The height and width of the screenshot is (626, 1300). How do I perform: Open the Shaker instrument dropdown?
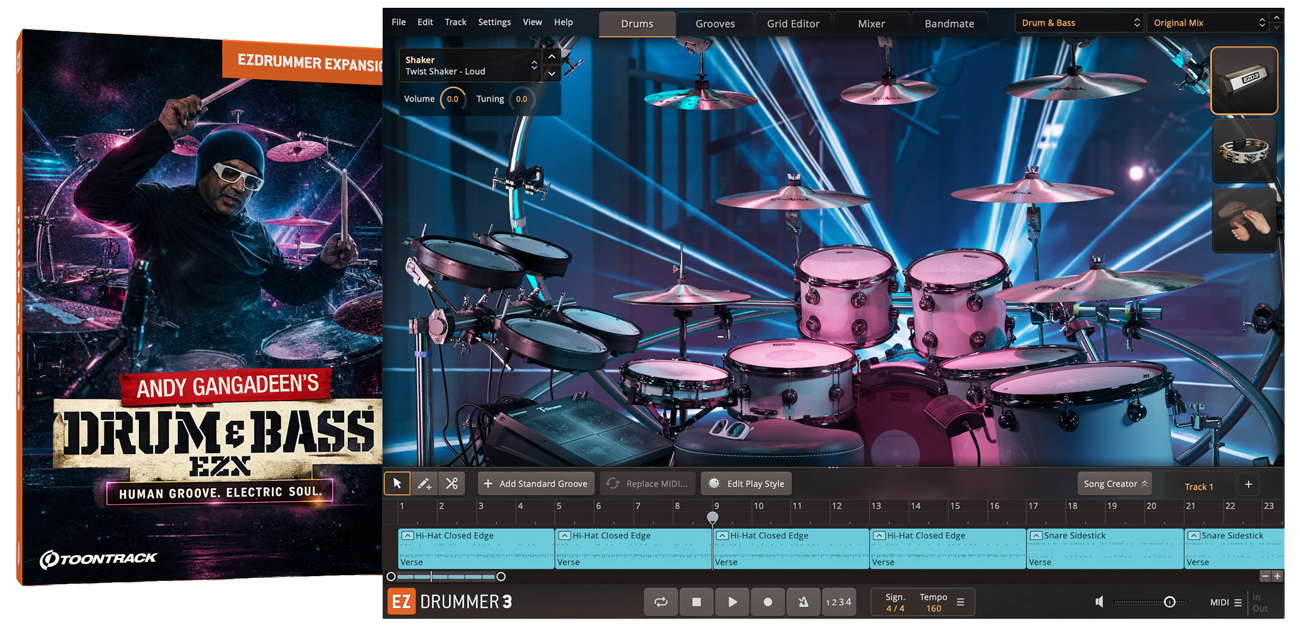470,65
